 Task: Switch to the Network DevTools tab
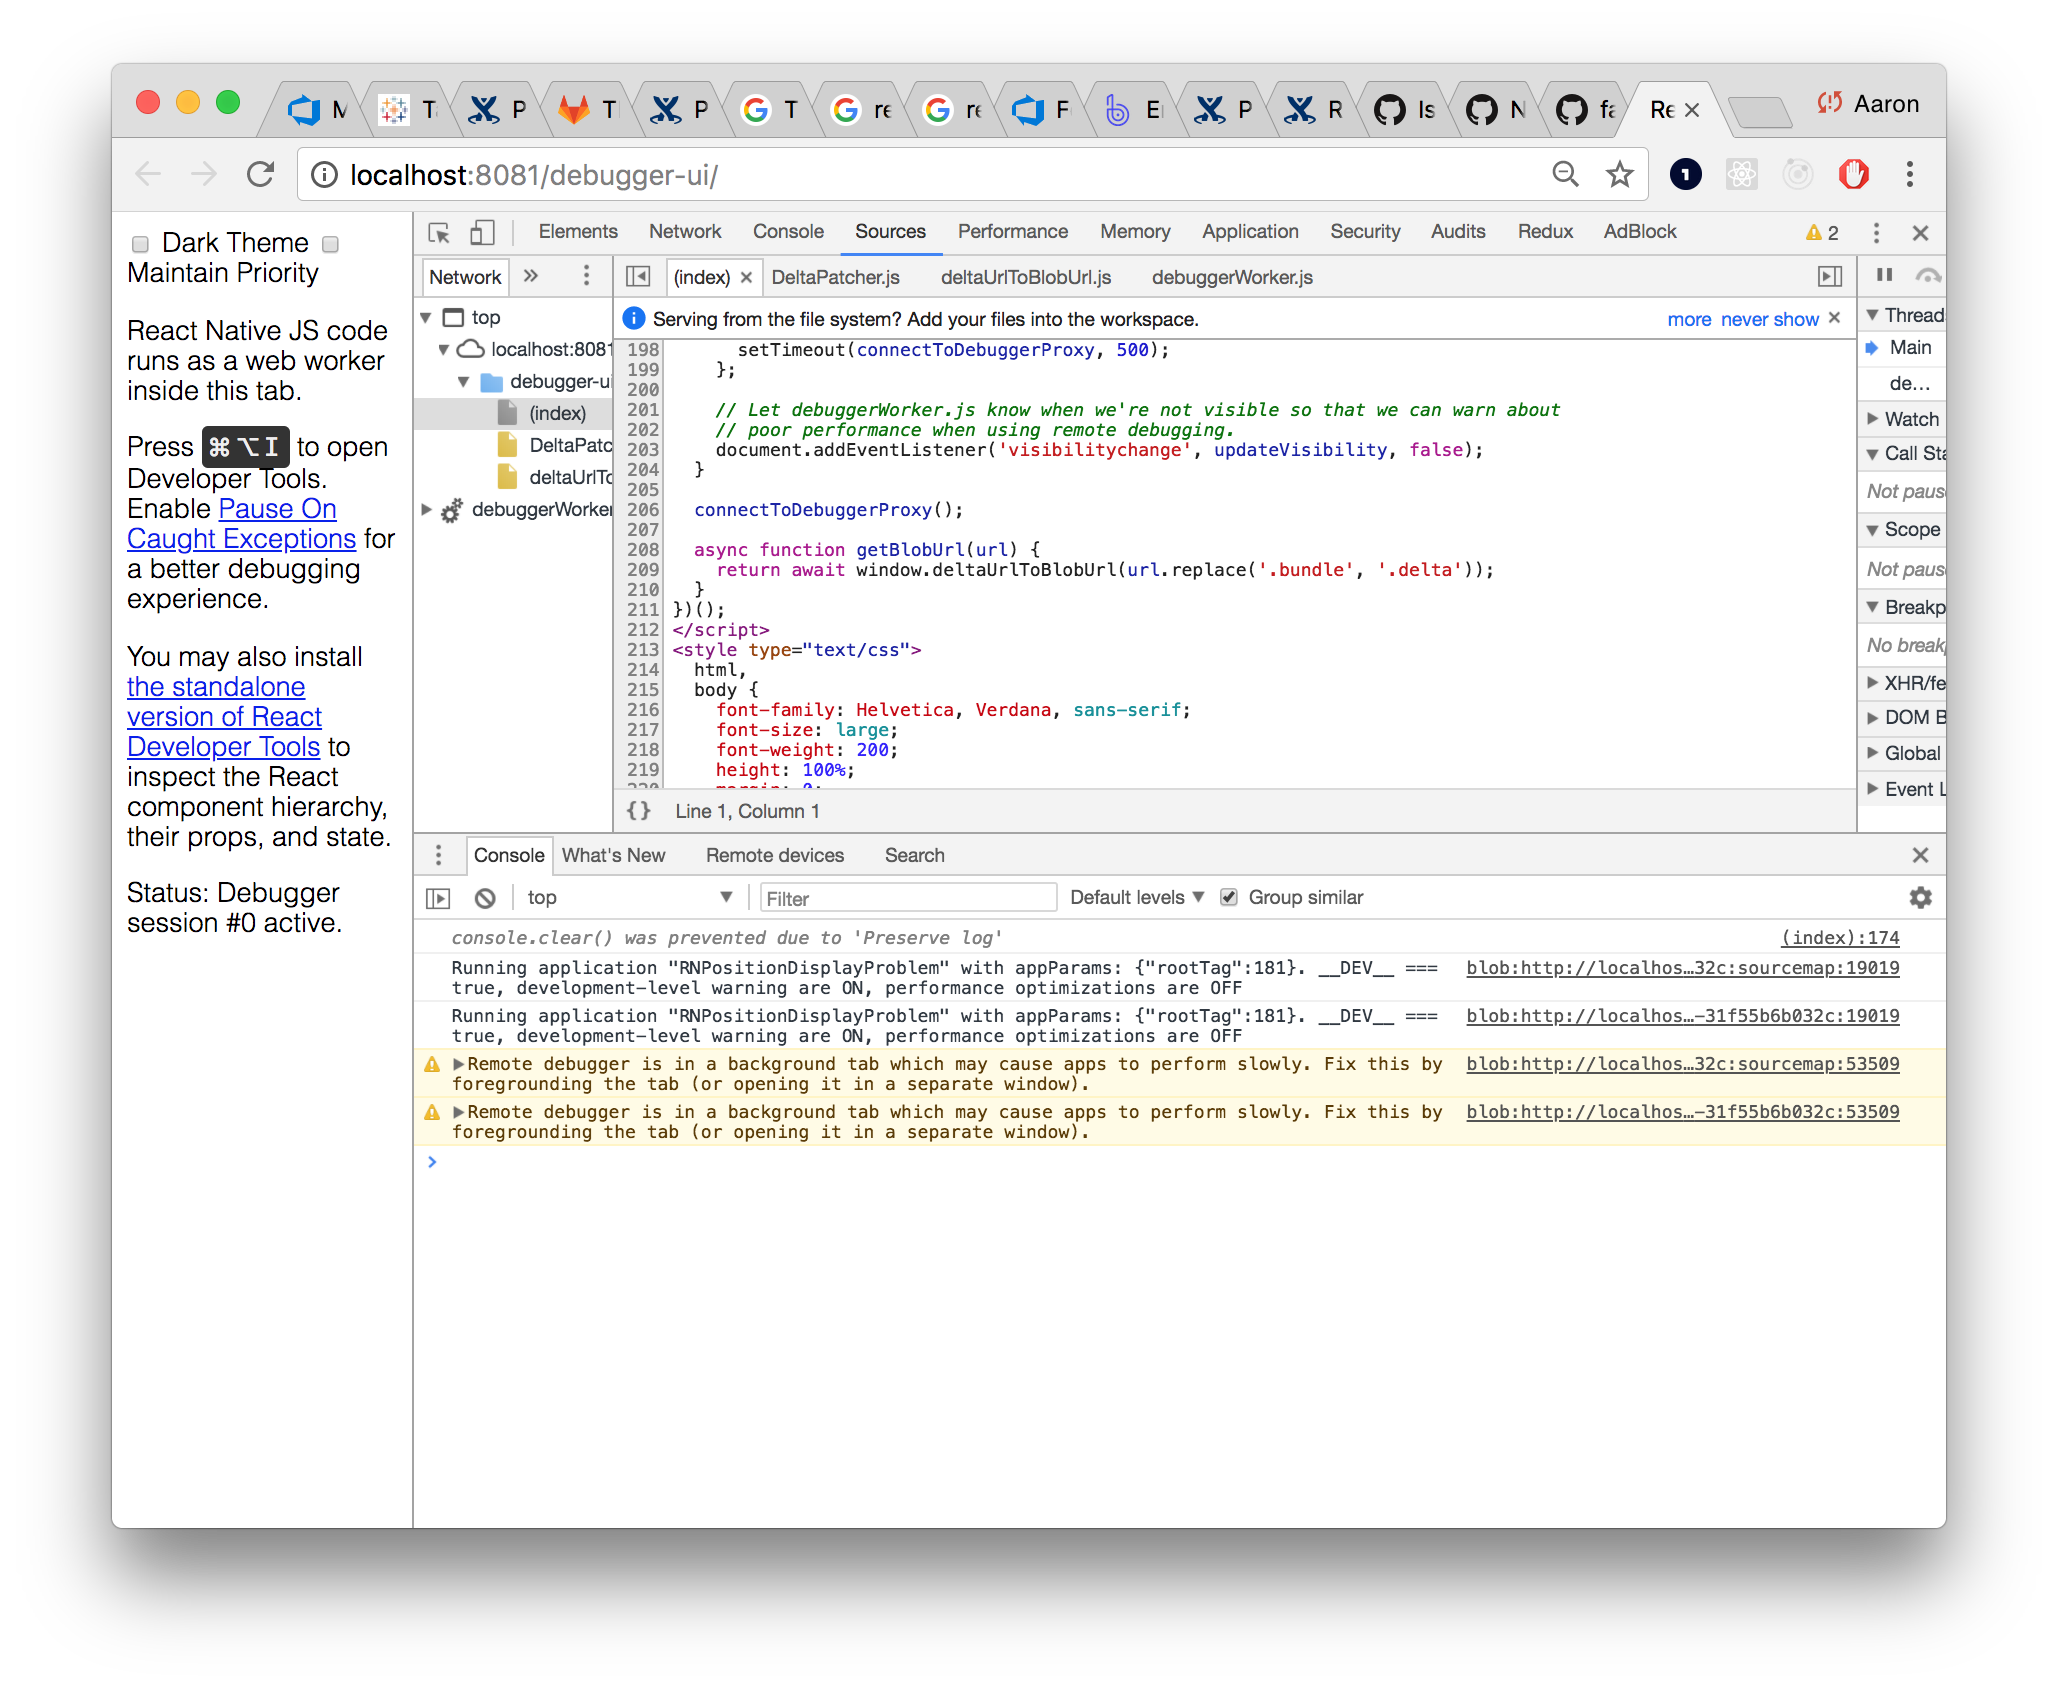click(x=684, y=232)
